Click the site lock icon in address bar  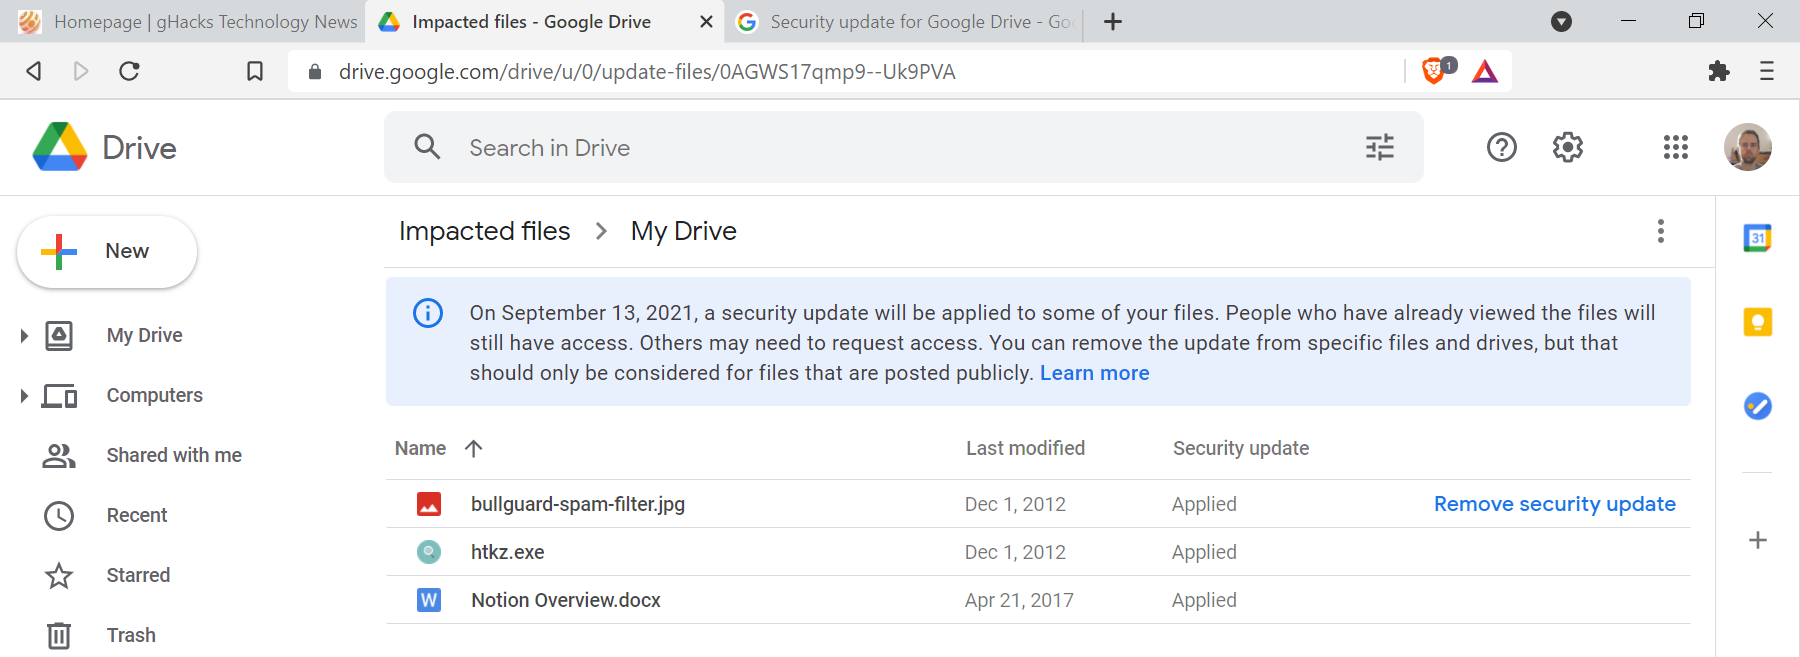coord(314,71)
